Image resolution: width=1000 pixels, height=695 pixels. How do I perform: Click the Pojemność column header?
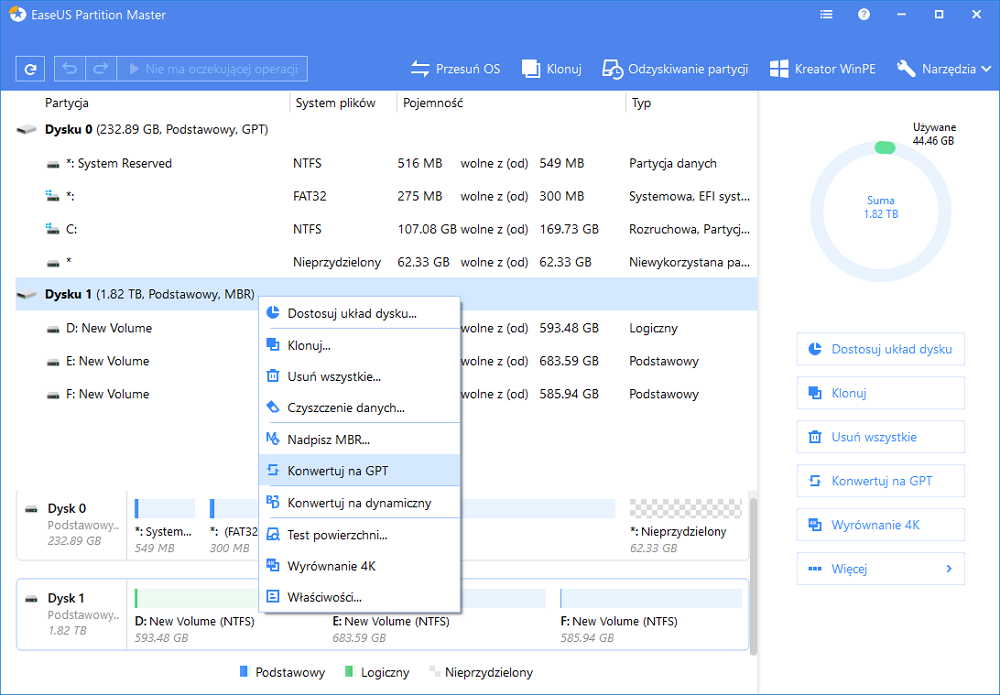point(432,103)
